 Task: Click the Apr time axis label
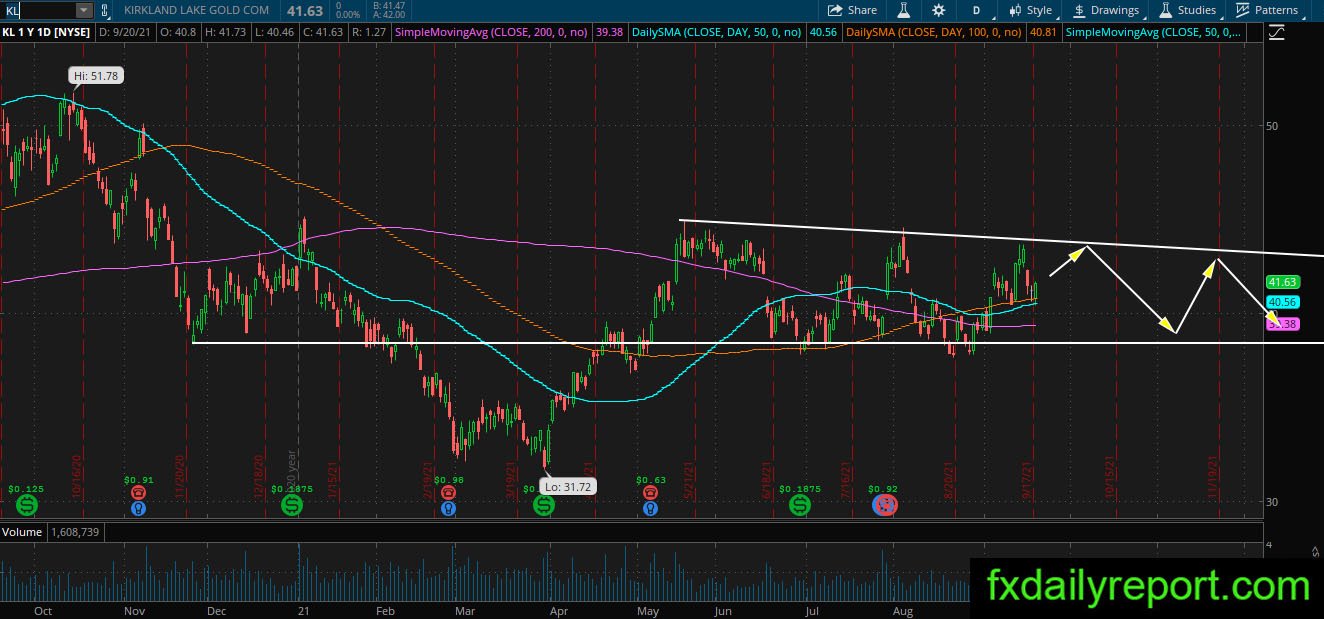(x=559, y=609)
